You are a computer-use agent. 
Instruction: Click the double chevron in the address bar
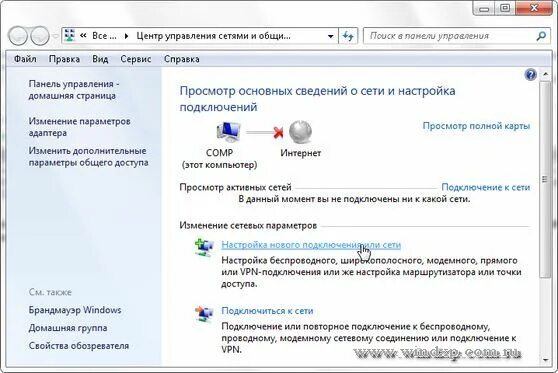(83, 36)
